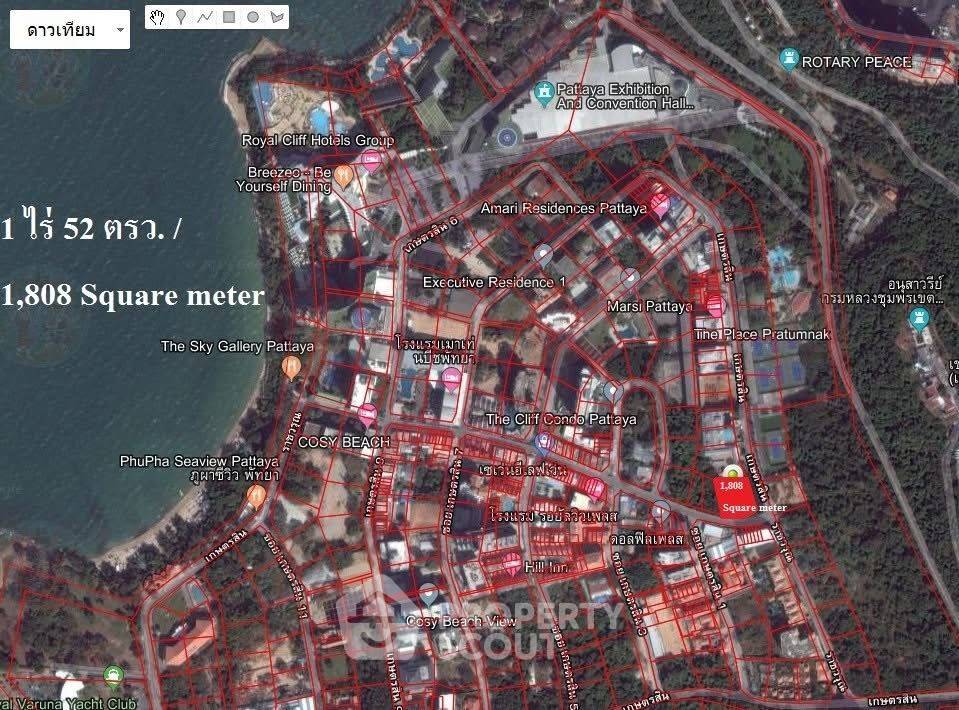Viewport: 959px width, 710px height.
Task: Click the Cosy Beach View grey pin
Action: pyautogui.click(x=429, y=595)
